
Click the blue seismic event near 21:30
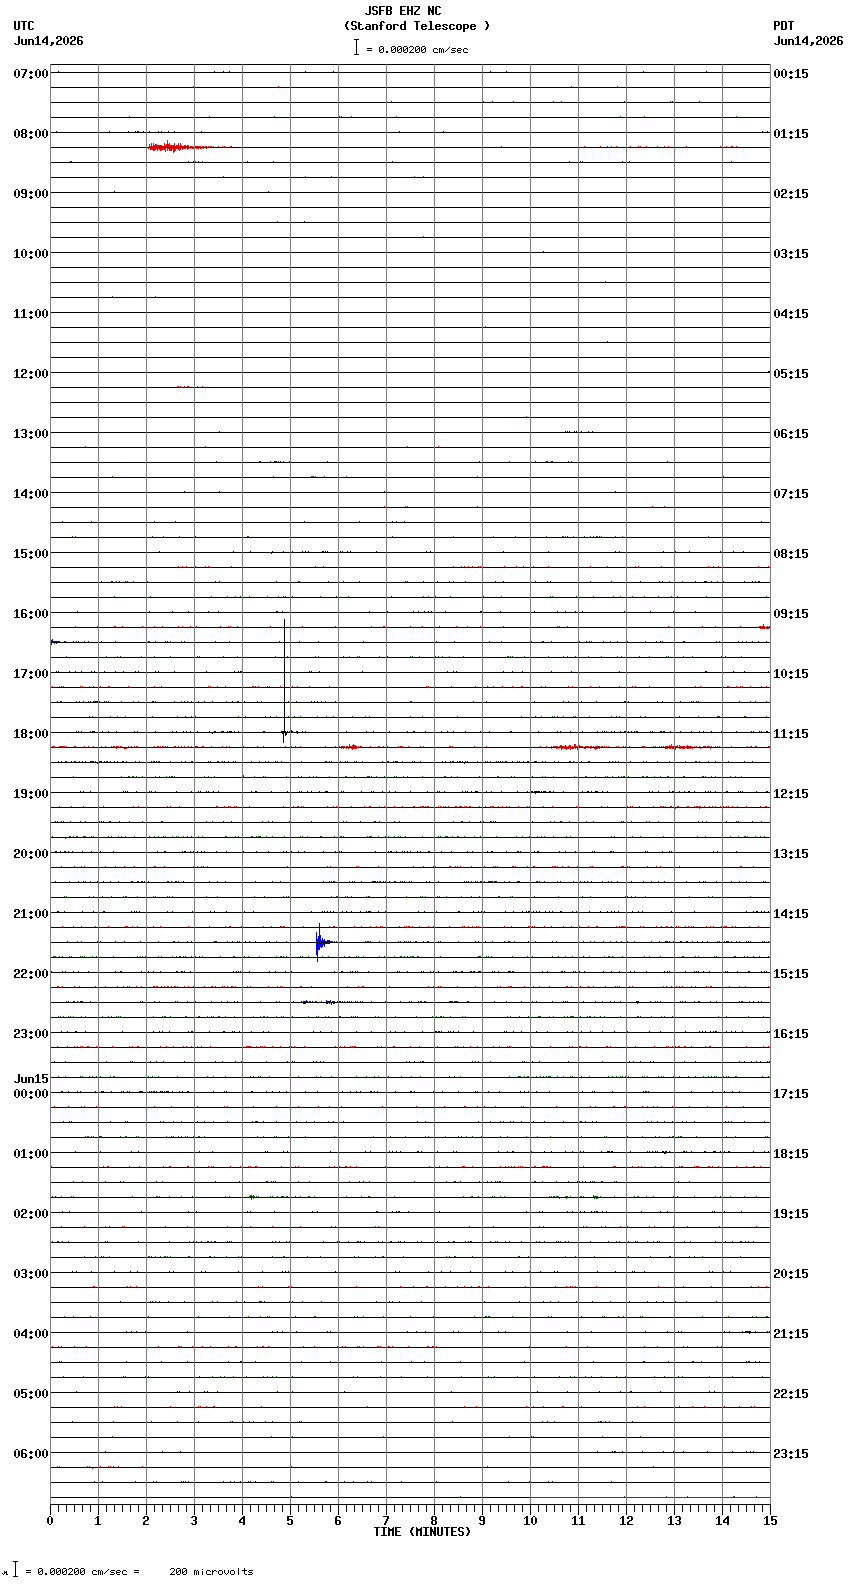click(x=322, y=942)
